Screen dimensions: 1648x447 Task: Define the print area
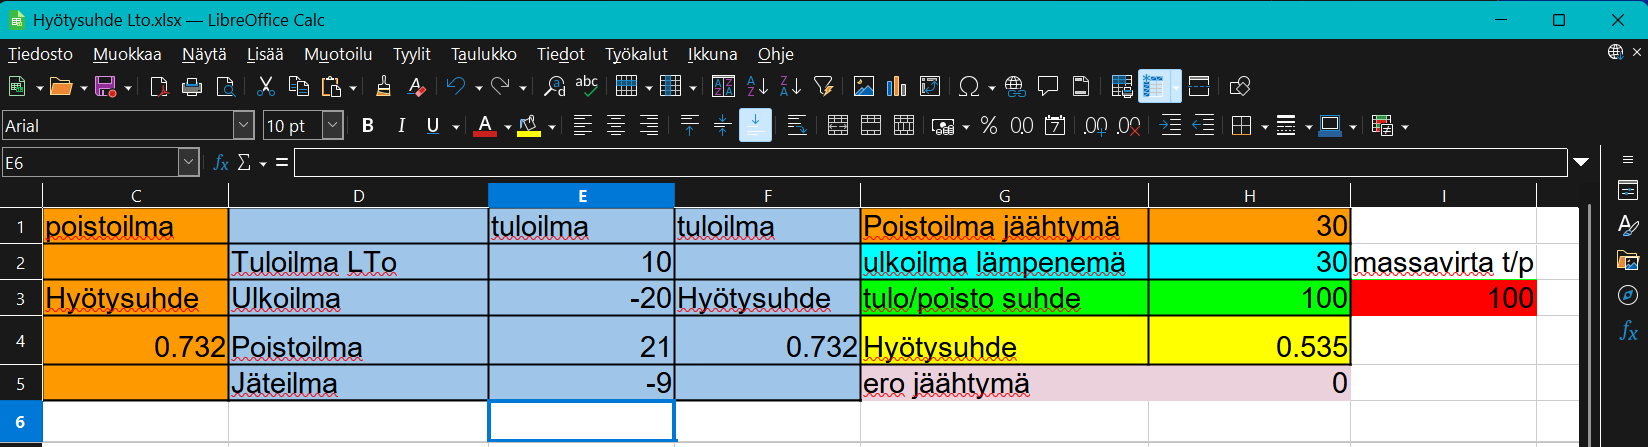pyautogui.click(x=1122, y=87)
